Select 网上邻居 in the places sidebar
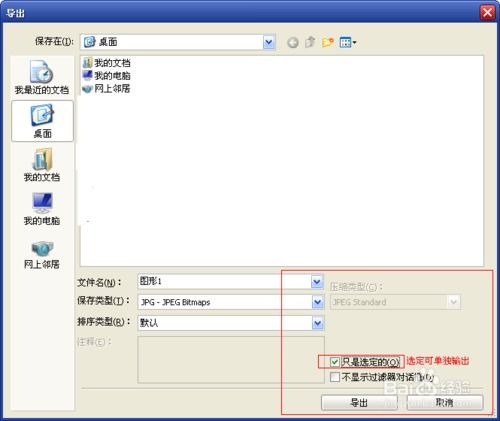Viewport: 500px width, 421px height. click(x=42, y=255)
